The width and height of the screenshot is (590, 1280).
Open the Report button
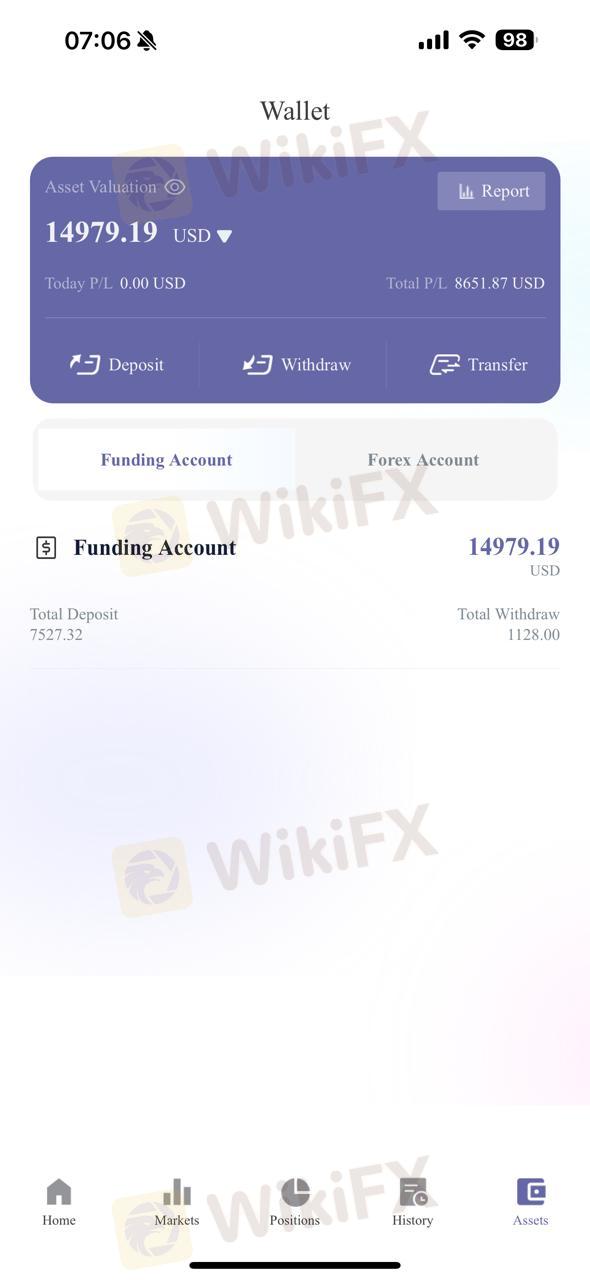(x=491, y=191)
